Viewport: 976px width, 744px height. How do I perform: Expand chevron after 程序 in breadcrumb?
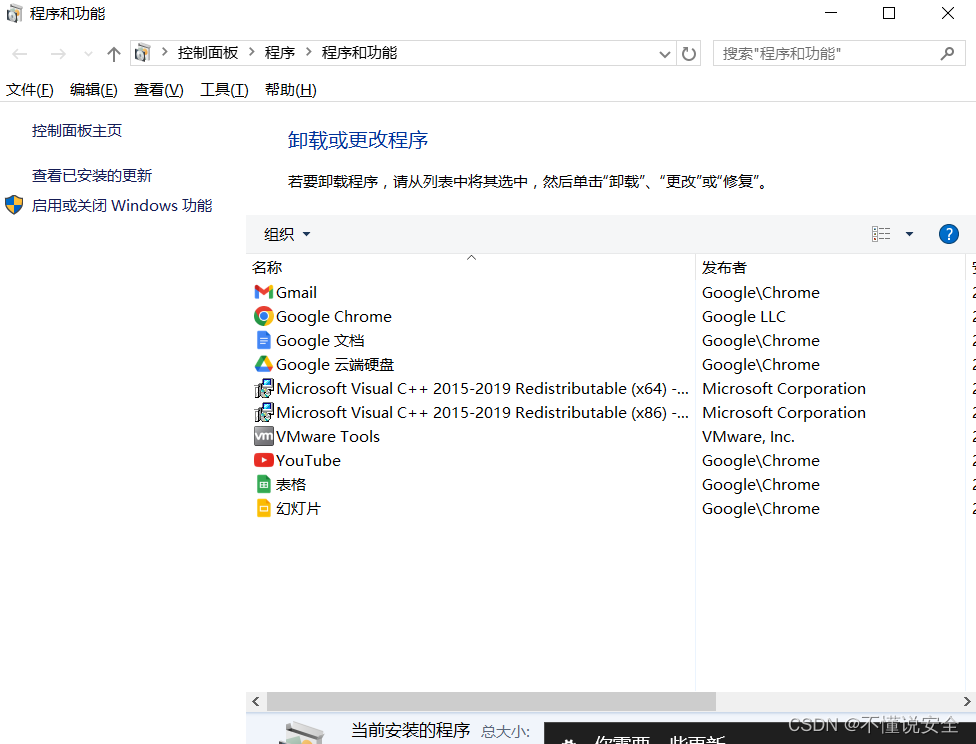[308, 52]
